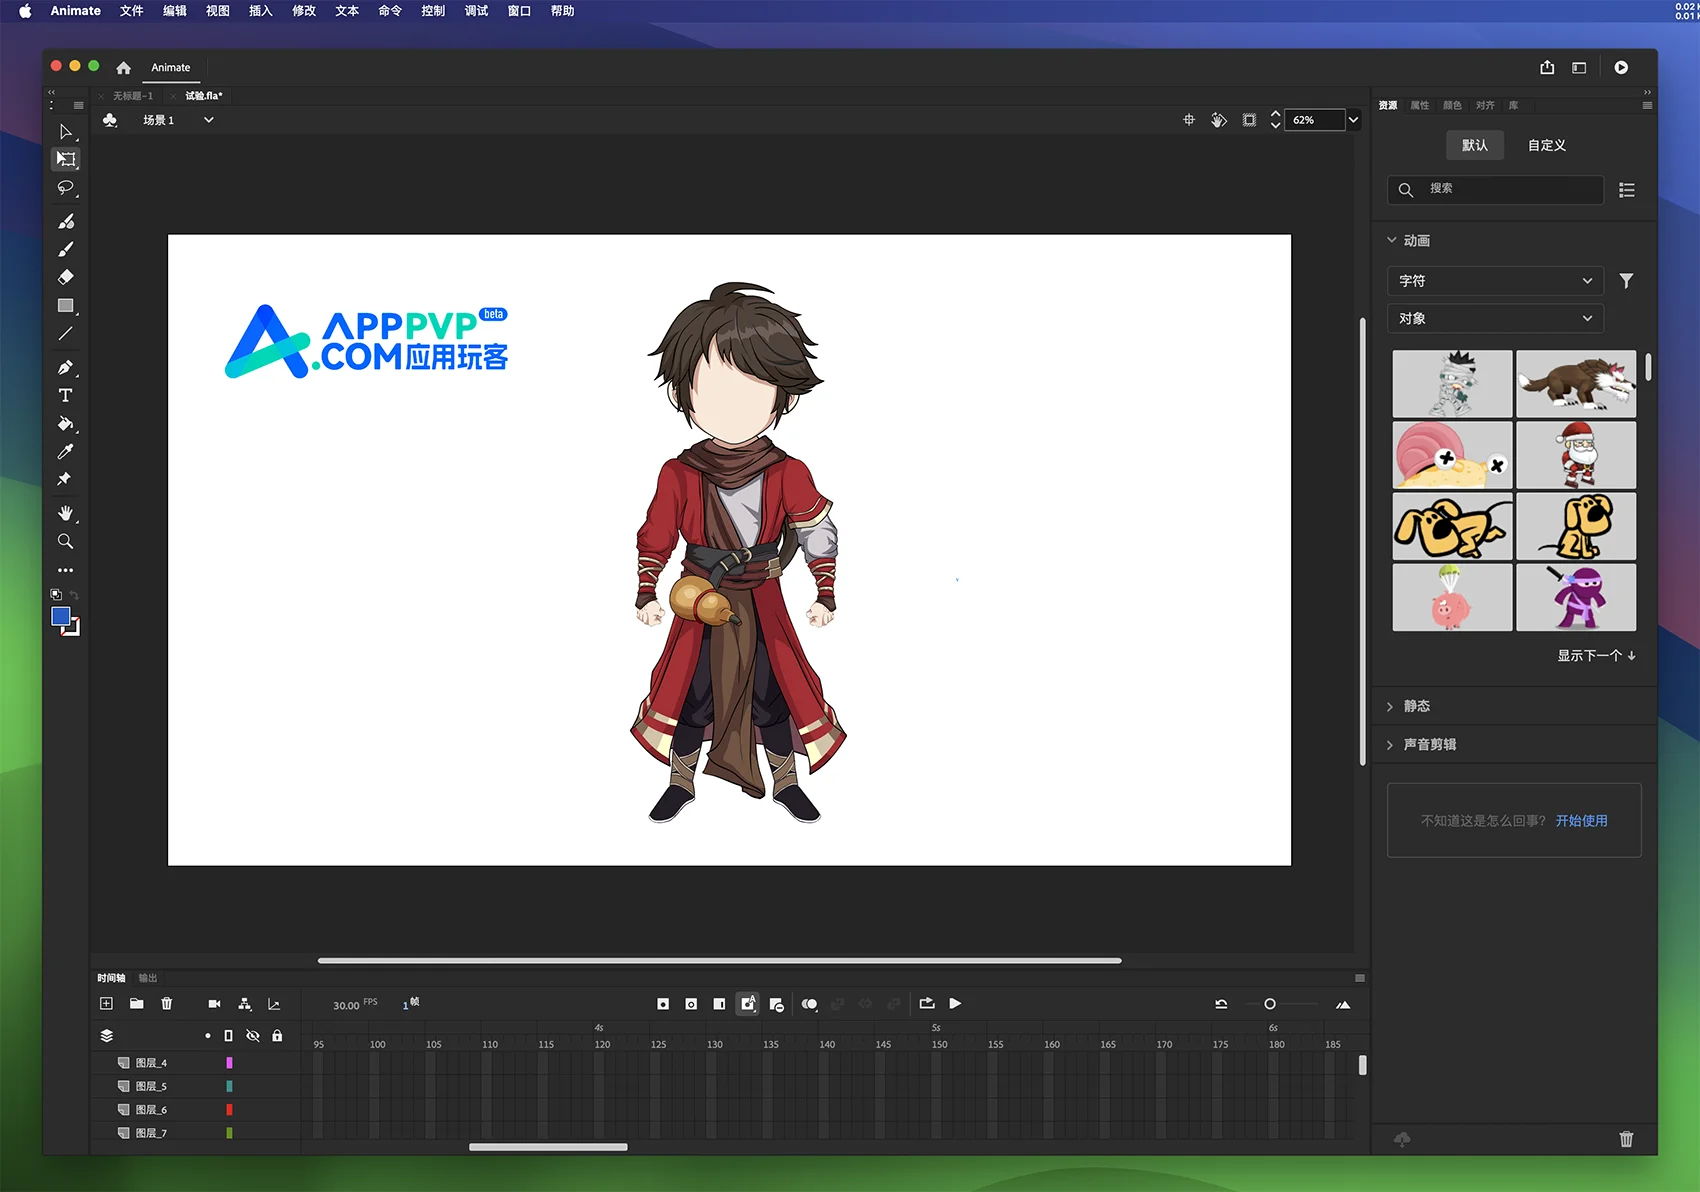Select the Hand tool

pyautogui.click(x=65, y=513)
